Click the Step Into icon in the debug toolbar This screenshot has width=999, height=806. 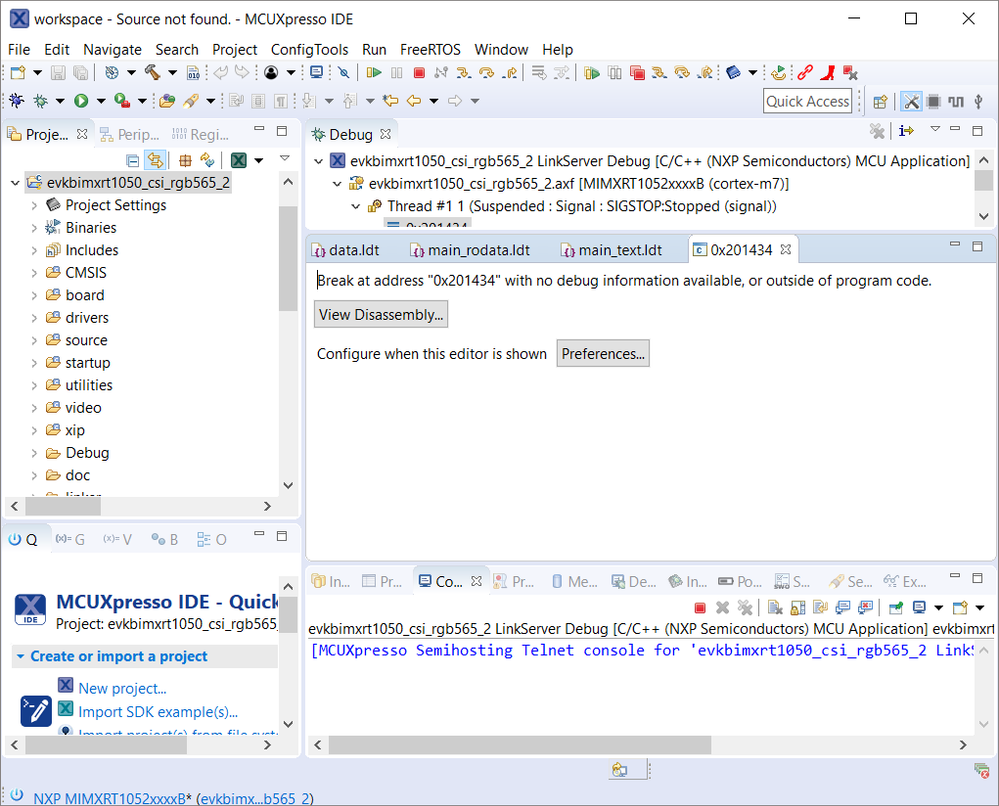pyautogui.click(x=464, y=73)
